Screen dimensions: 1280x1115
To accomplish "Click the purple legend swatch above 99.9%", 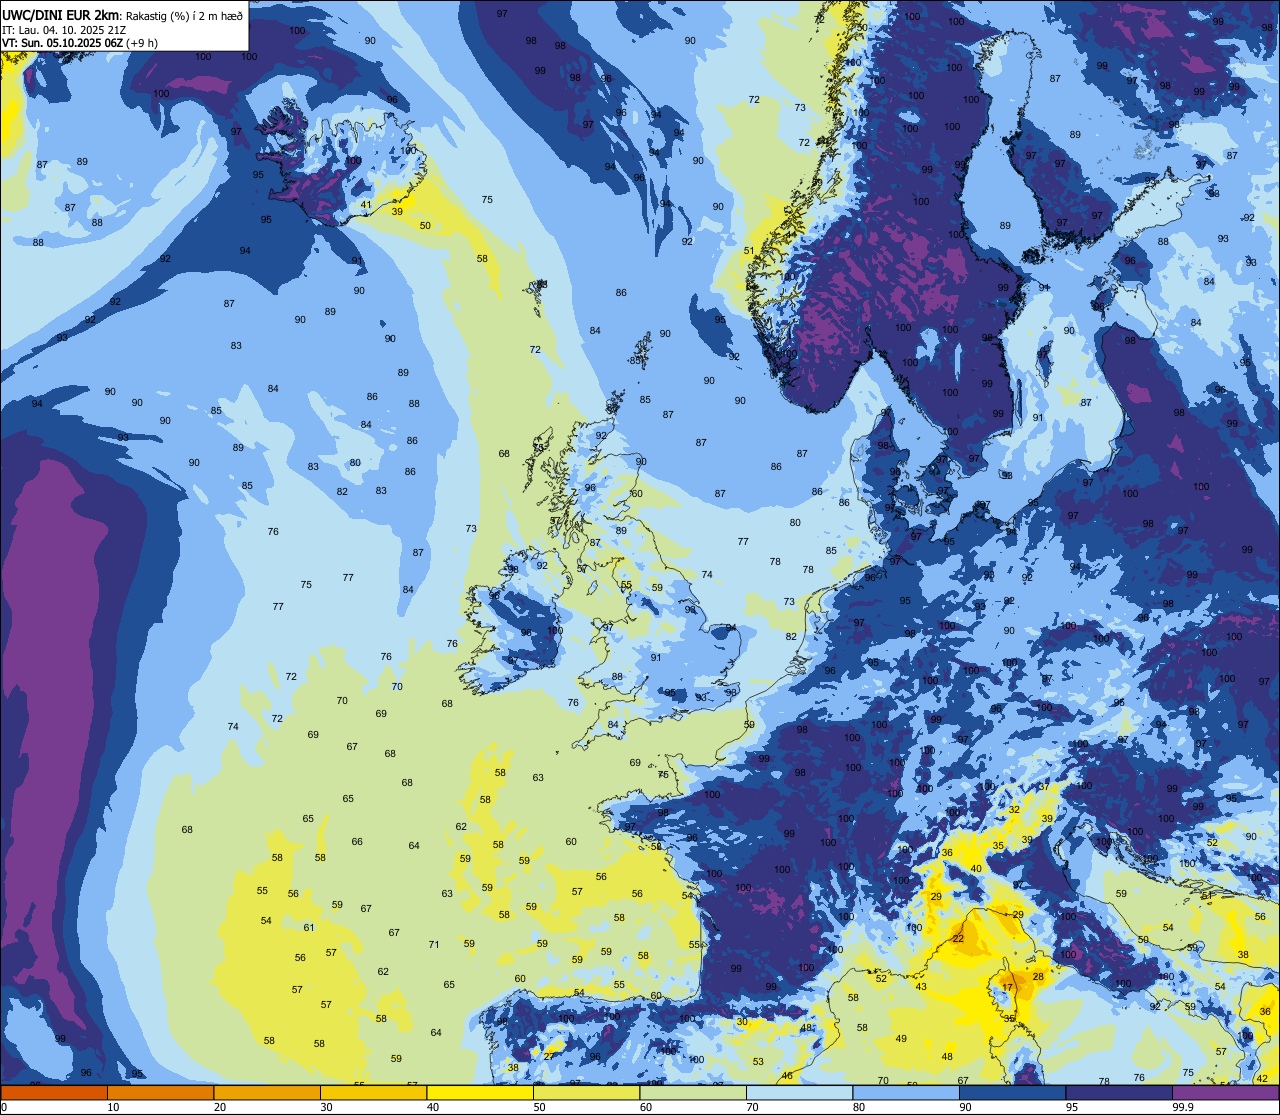I will [x=1225, y=1092].
